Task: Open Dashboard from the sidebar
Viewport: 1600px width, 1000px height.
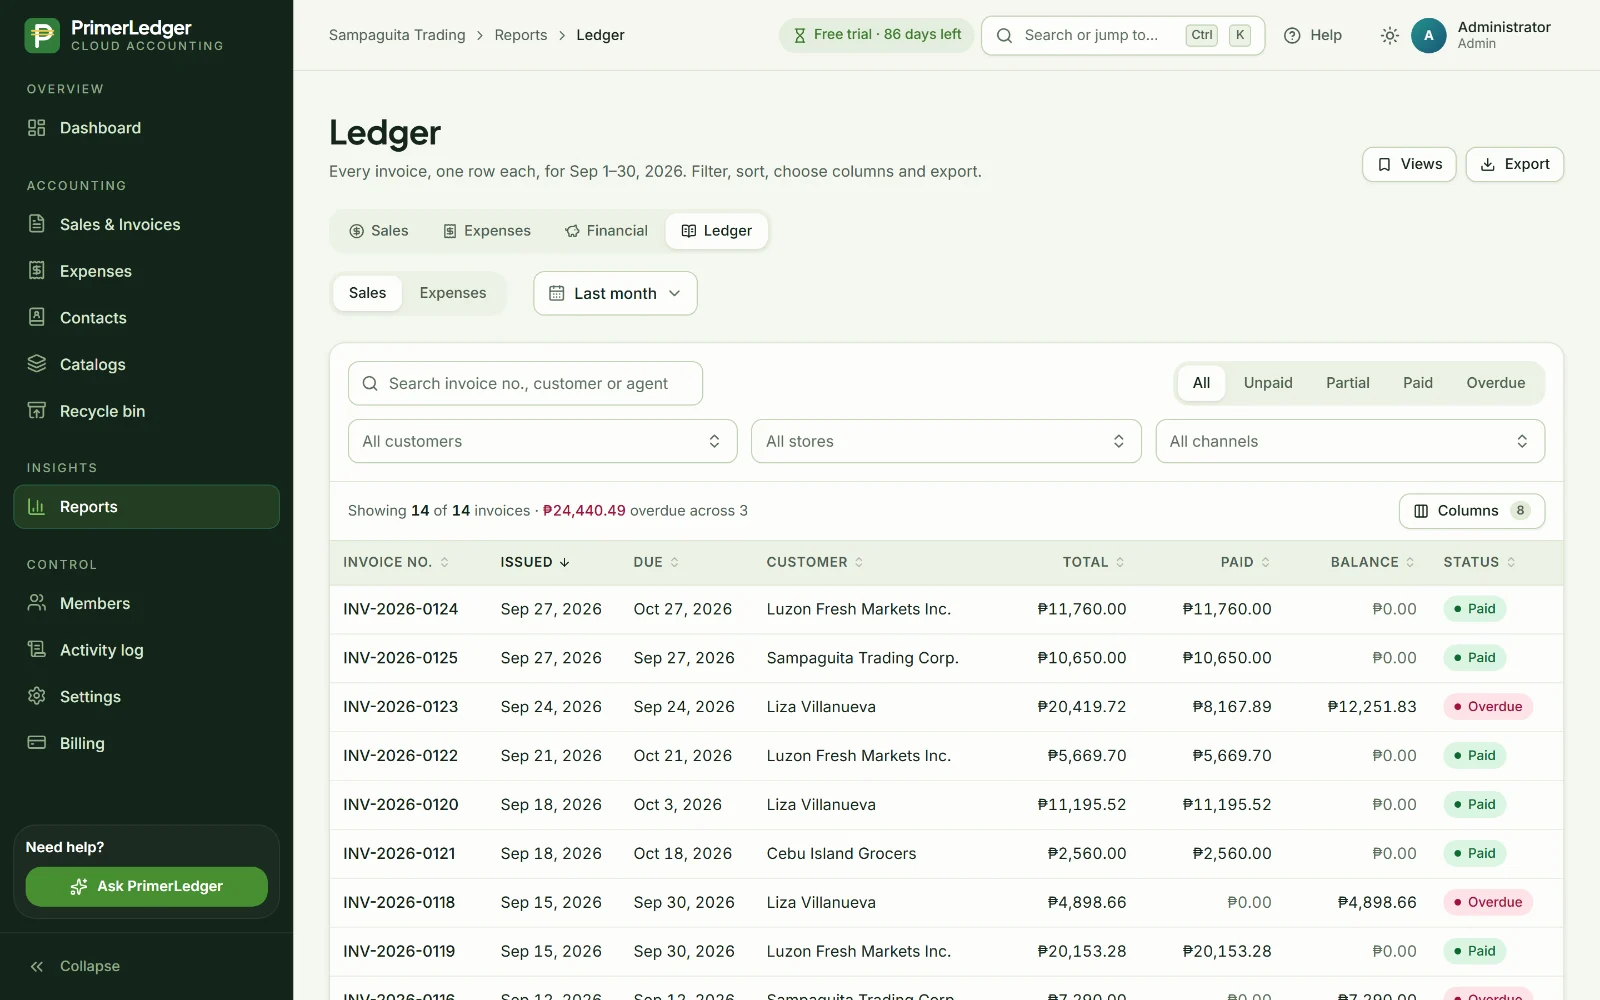Action: point(146,128)
